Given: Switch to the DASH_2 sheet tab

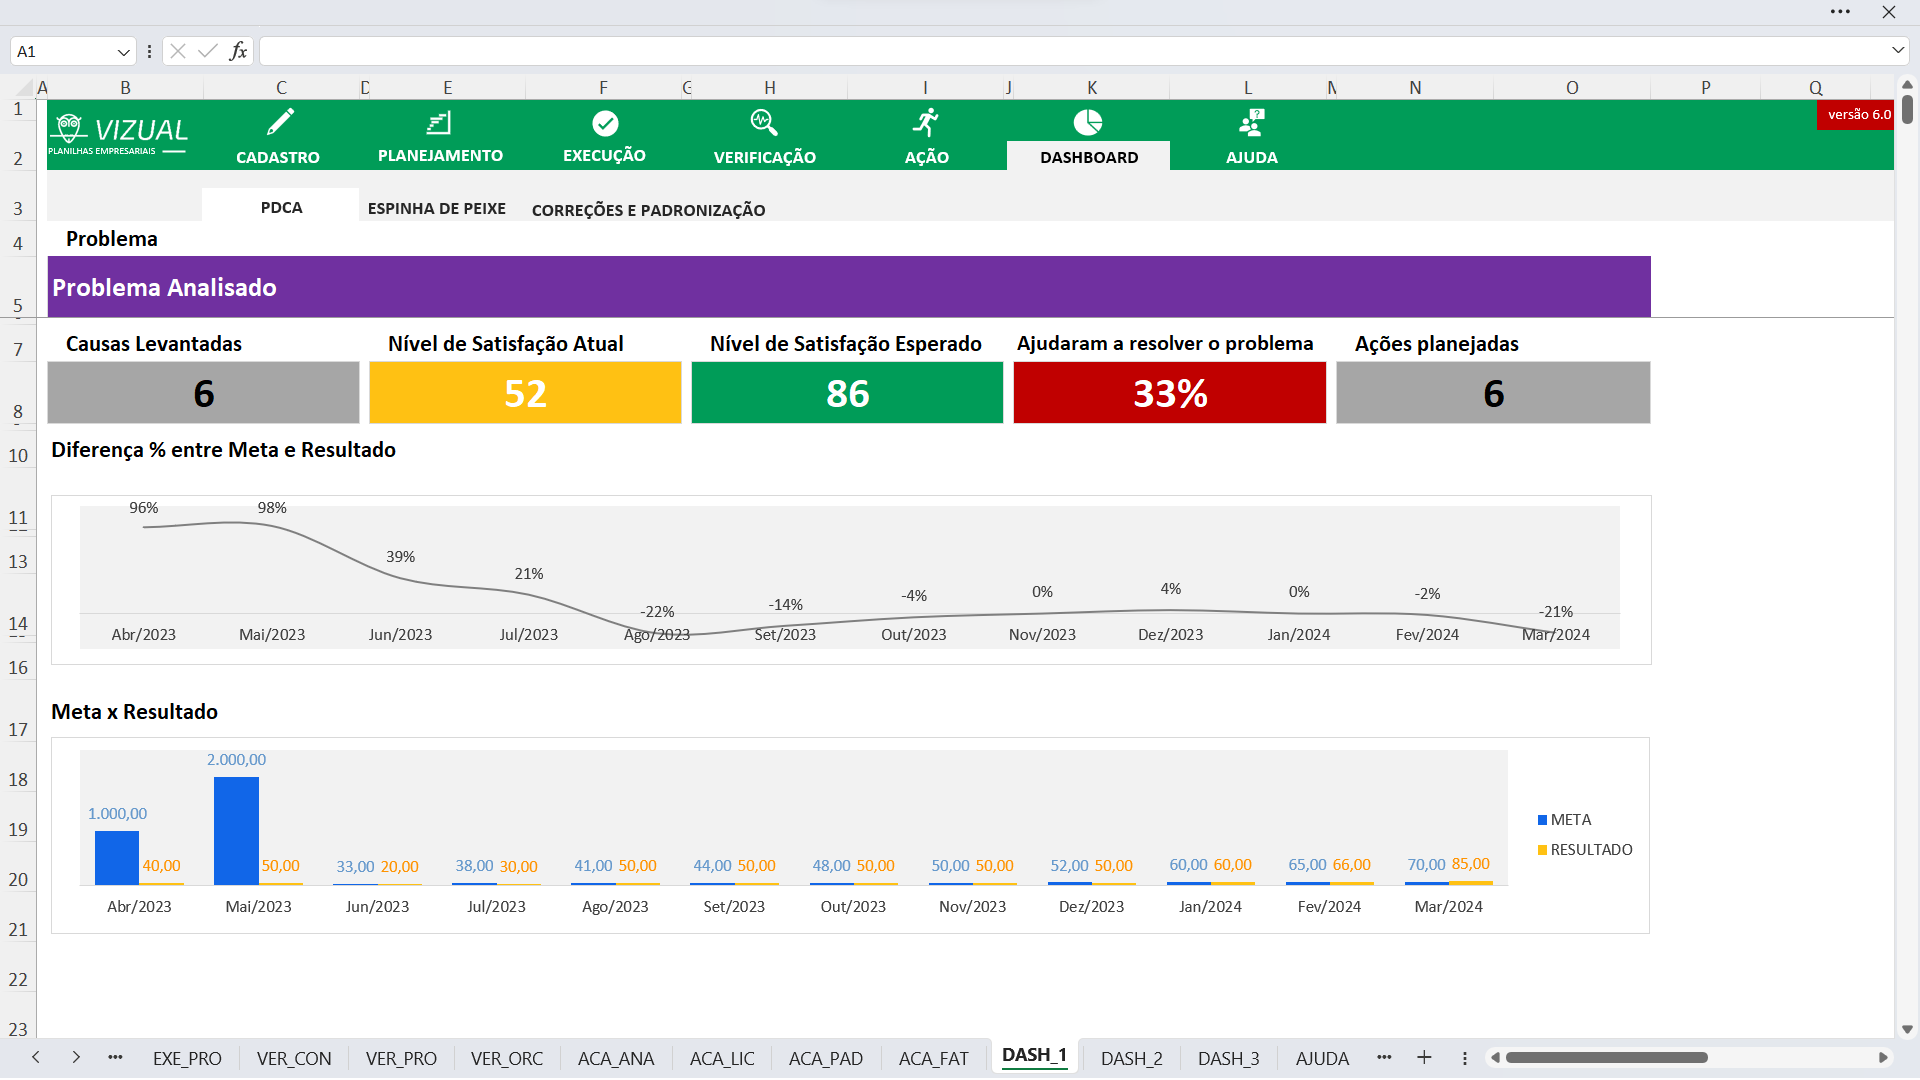Looking at the screenshot, I should [1131, 1058].
